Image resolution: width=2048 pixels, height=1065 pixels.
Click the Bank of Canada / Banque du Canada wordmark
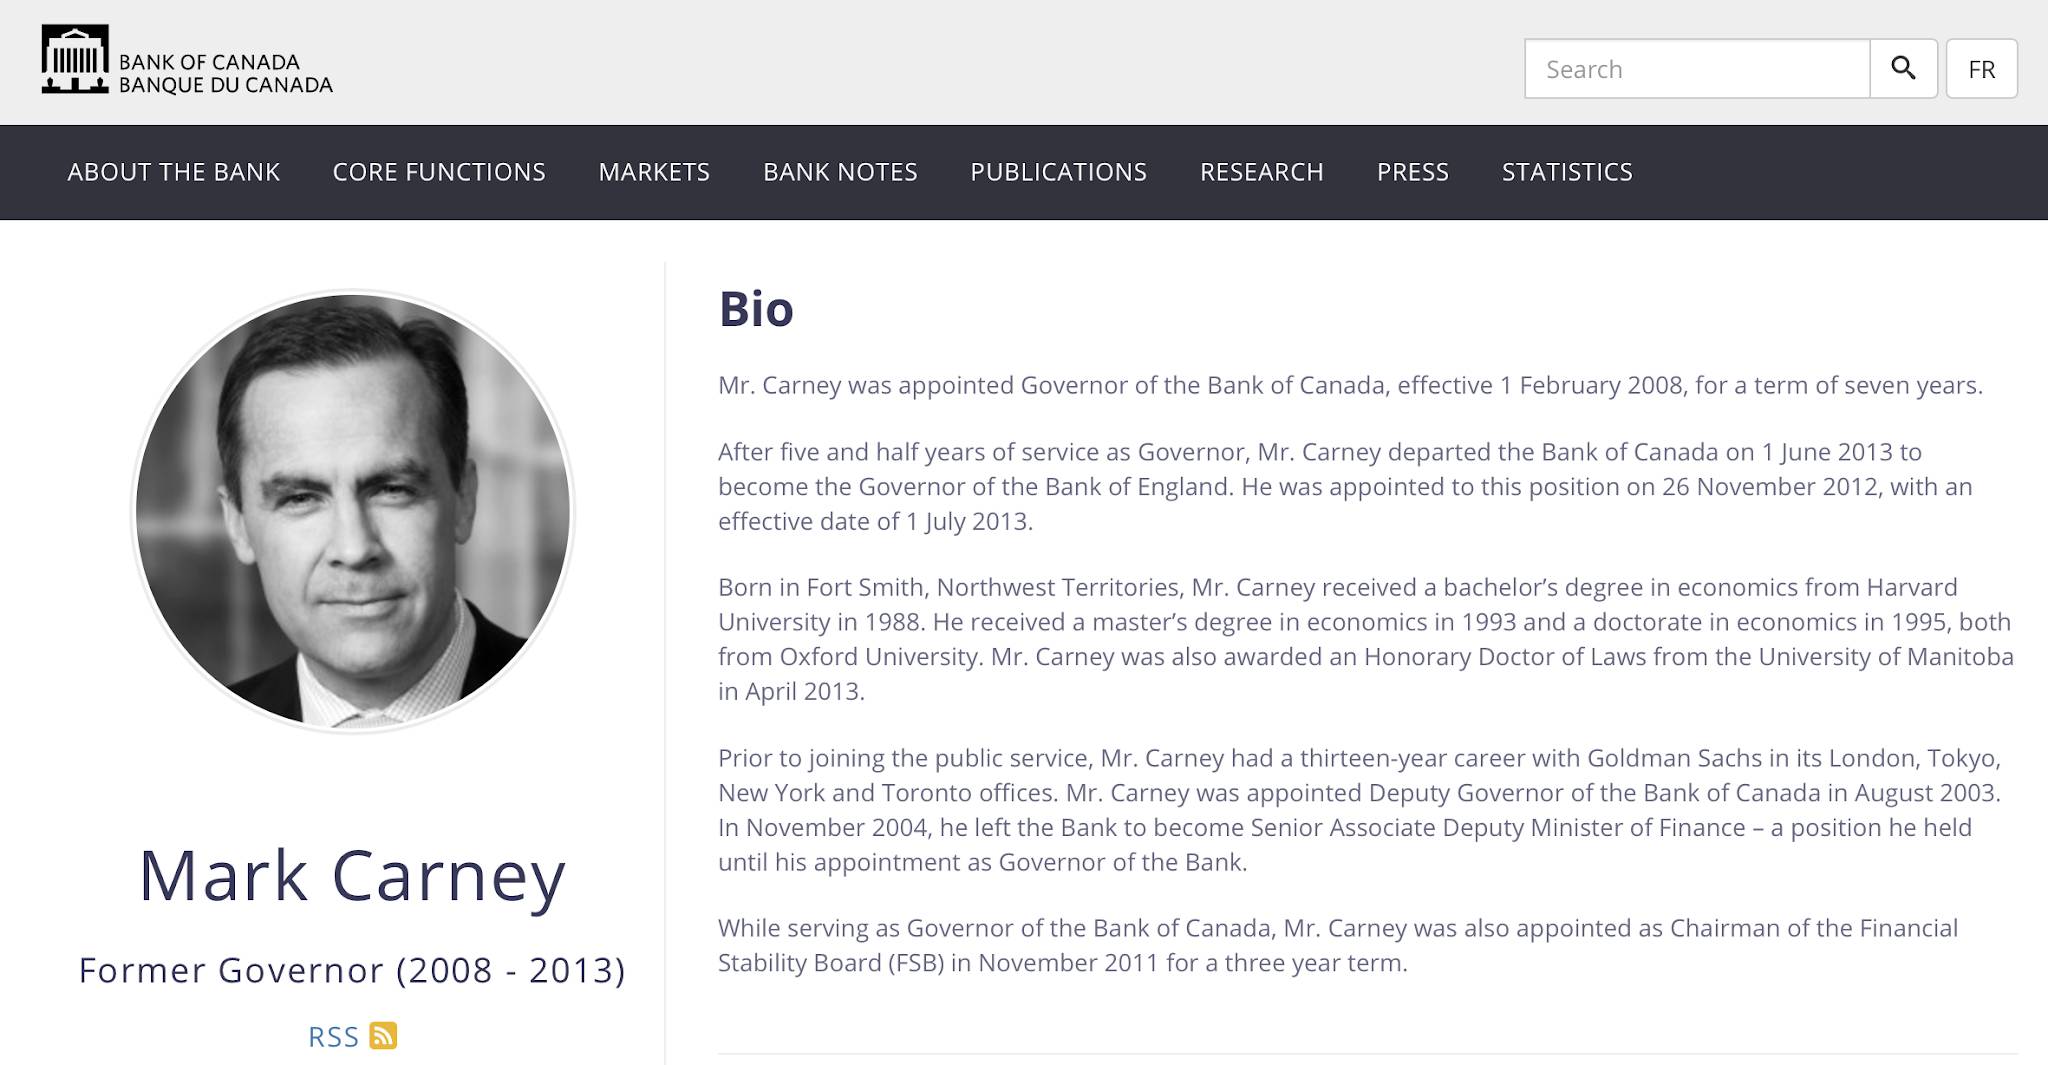[x=226, y=73]
